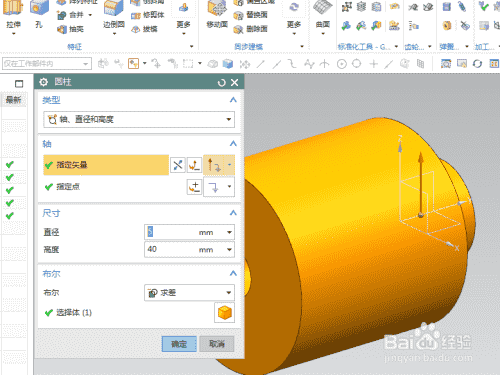Collapse the 尺寸 section chevron
This screenshot has height=375, width=500.
coord(233,213)
